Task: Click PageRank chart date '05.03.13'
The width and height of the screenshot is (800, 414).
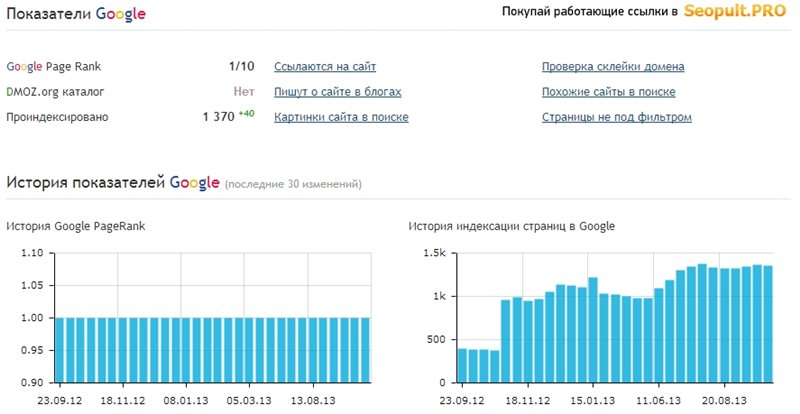Action: point(249,400)
